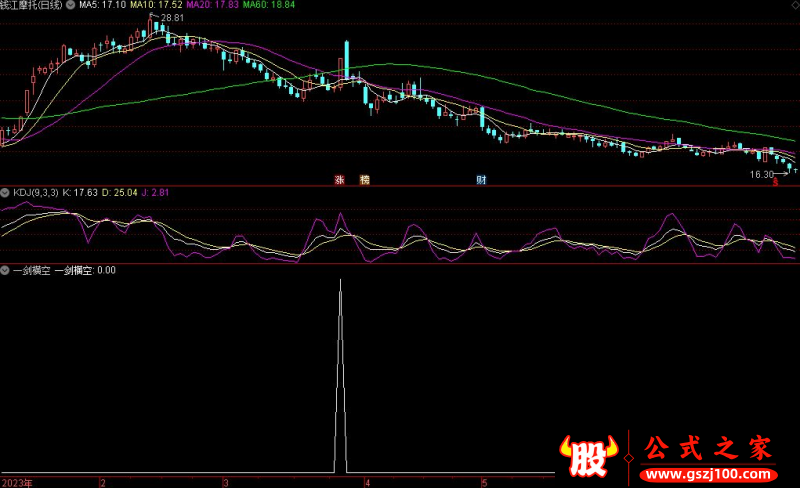
Task: Select the MA10 moving average label
Action: click(x=149, y=5)
